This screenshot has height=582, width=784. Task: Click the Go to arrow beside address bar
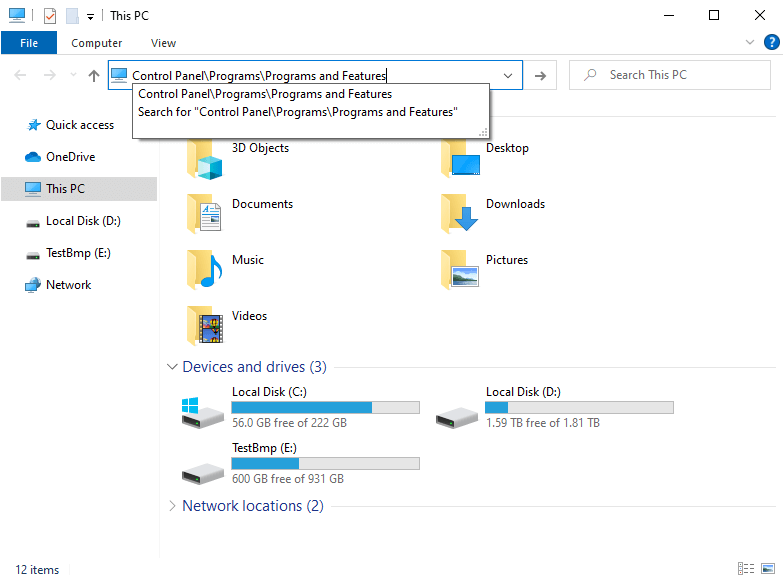click(x=540, y=76)
